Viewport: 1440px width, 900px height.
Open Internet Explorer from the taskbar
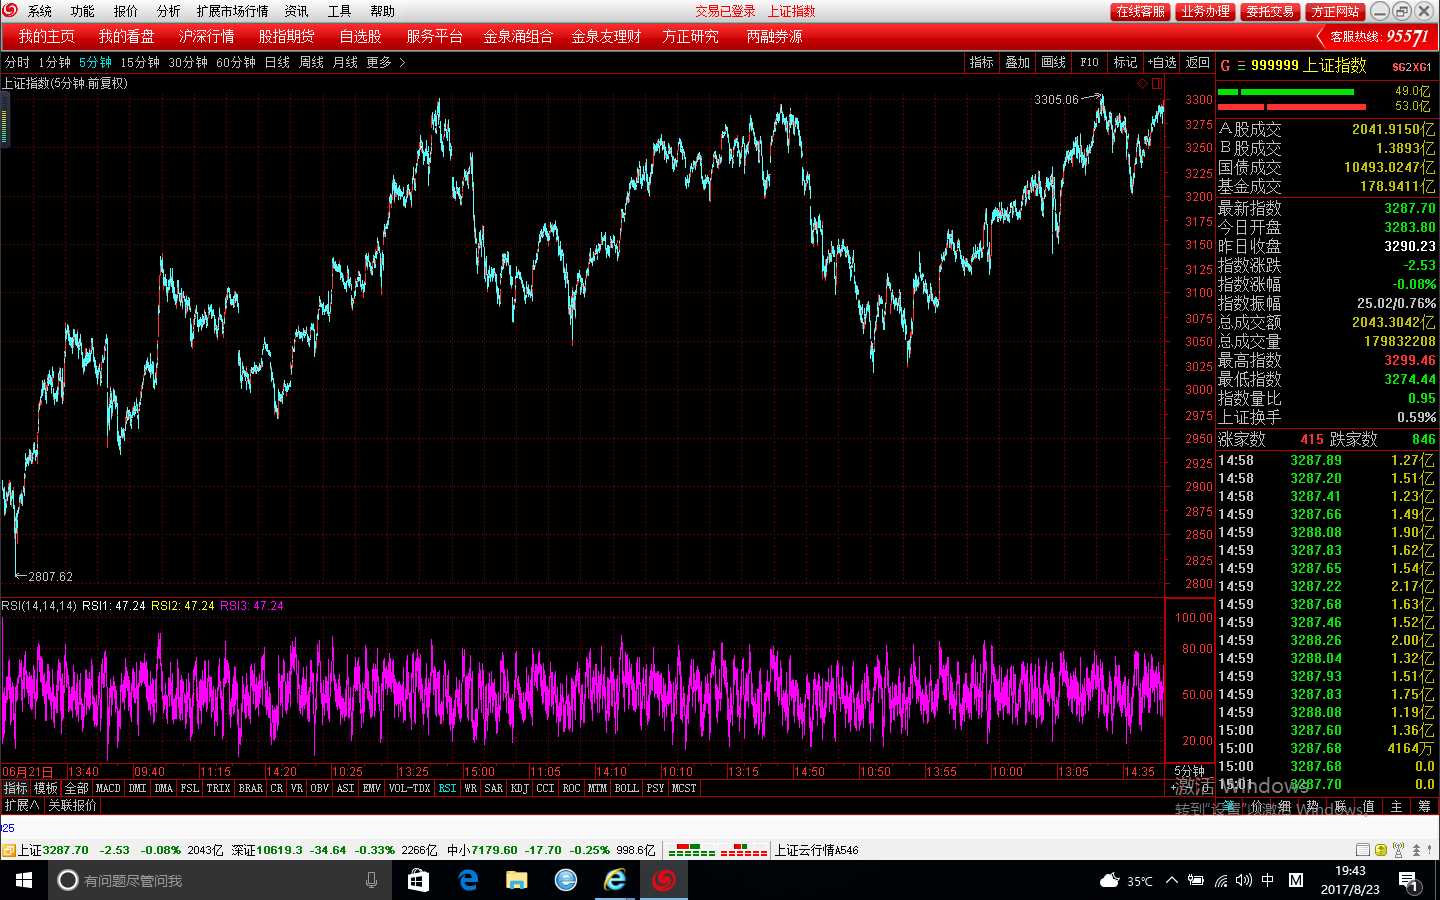click(x=615, y=880)
